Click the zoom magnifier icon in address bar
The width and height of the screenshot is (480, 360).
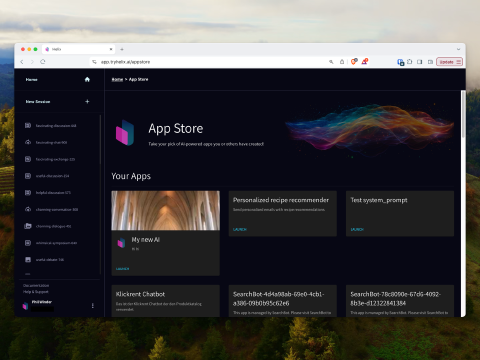331,62
